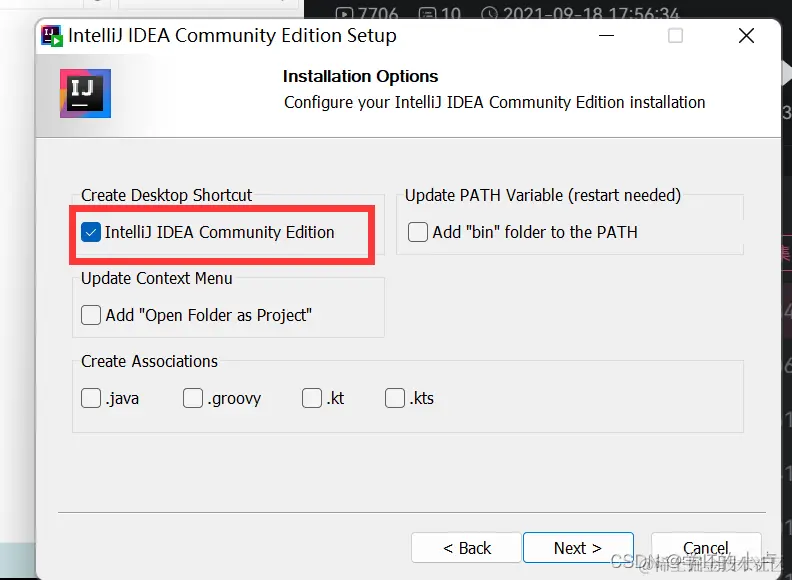Image resolution: width=792 pixels, height=580 pixels.
Task: Maximize the setup window
Action: [x=675, y=36]
